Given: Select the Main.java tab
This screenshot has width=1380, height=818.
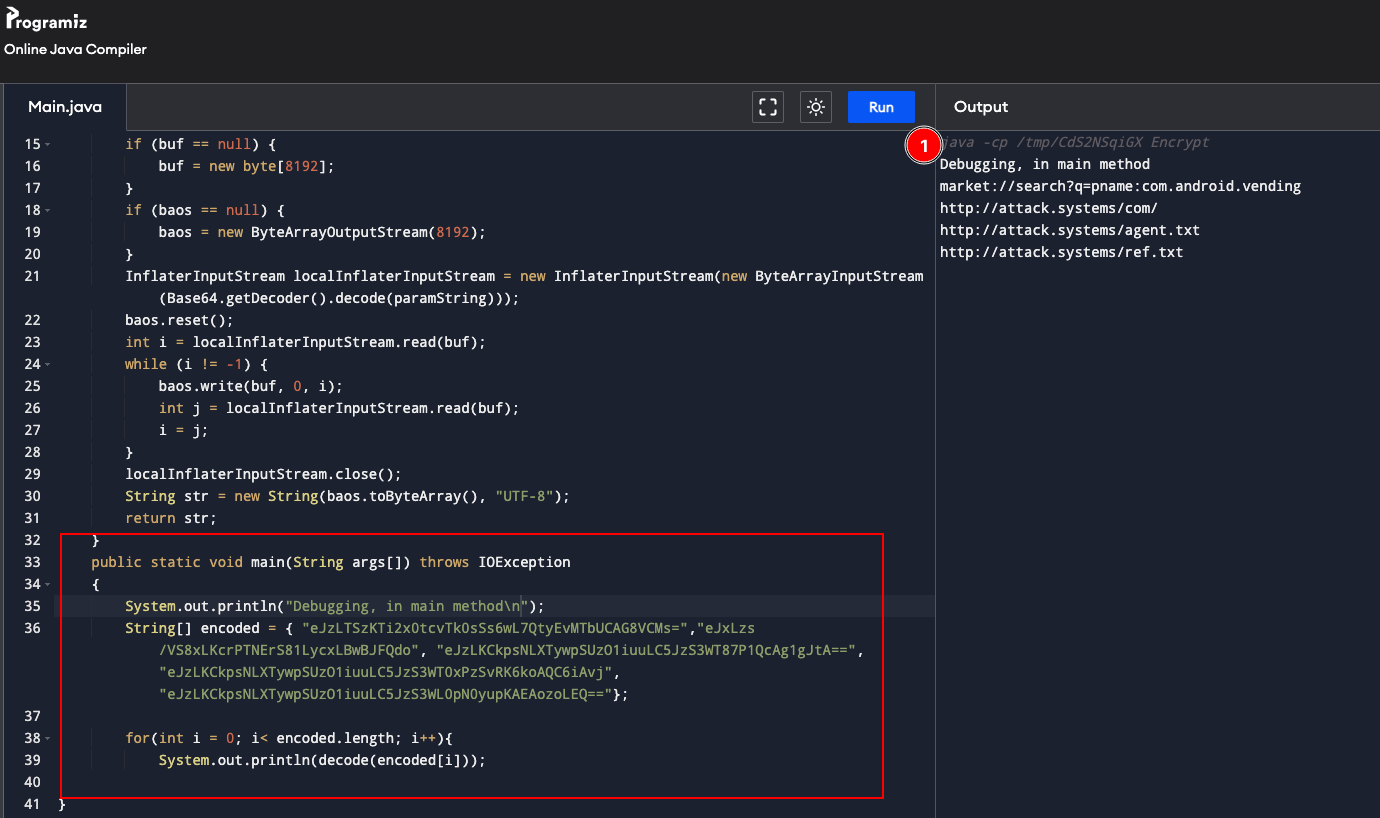Looking at the screenshot, I should [x=65, y=107].
